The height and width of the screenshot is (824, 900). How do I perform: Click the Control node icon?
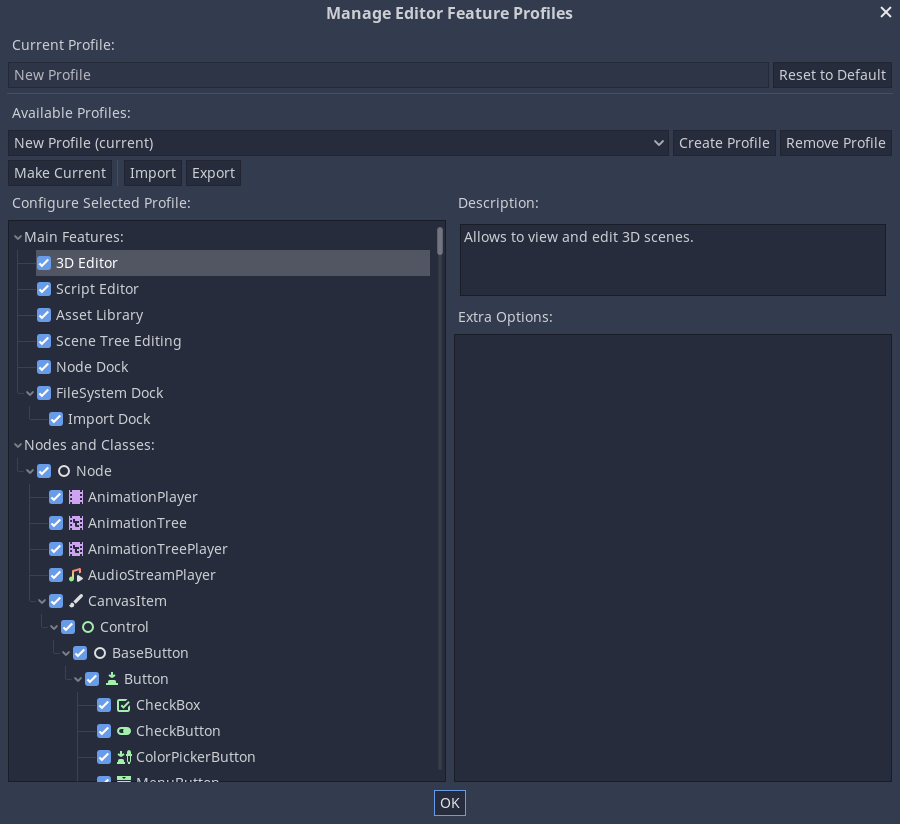(x=88, y=626)
